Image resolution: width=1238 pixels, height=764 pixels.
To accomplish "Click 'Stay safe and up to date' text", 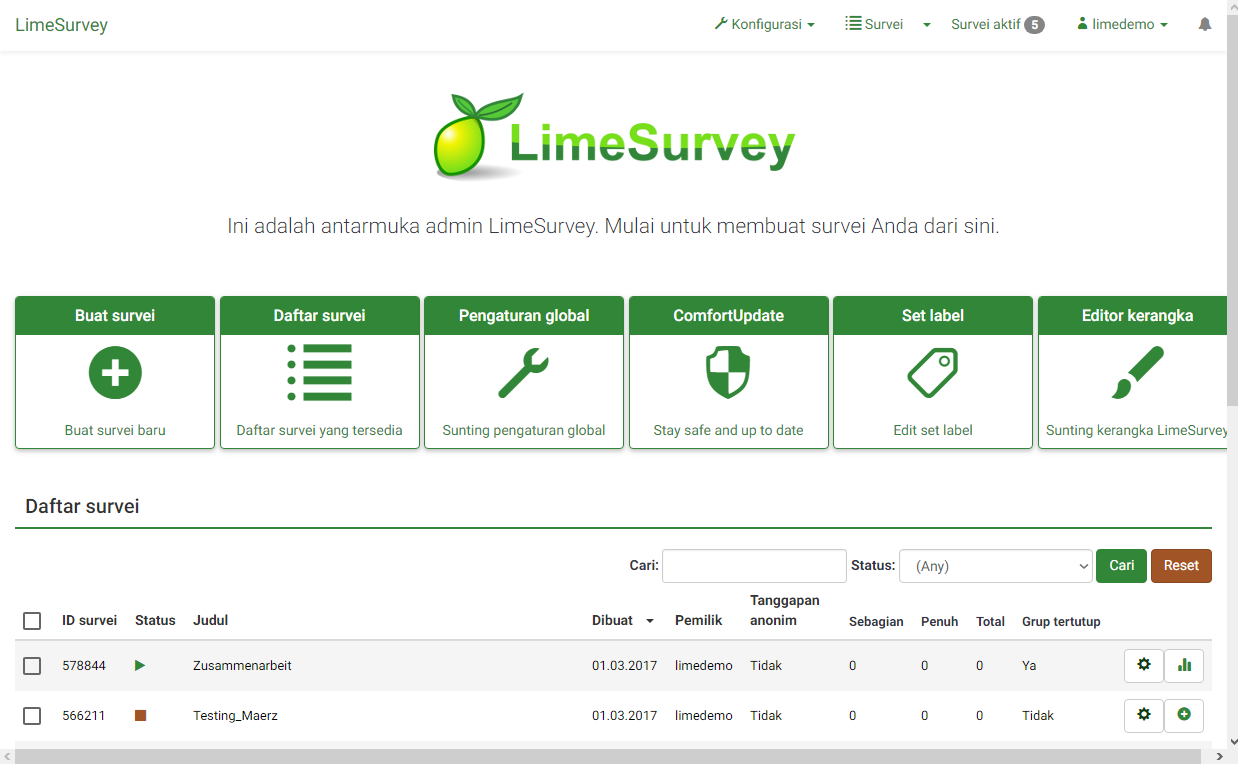I will click(728, 430).
